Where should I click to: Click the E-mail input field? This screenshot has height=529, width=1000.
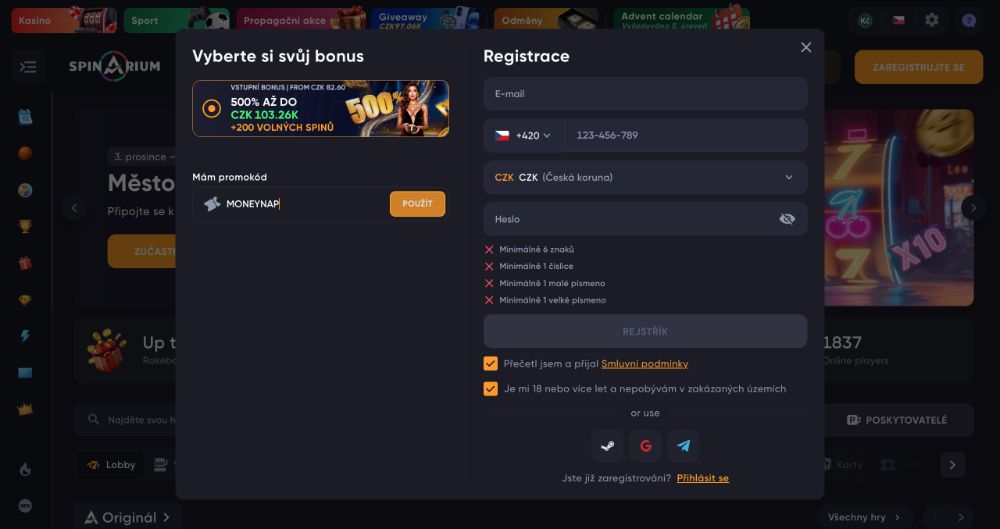[x=645, y=94]
